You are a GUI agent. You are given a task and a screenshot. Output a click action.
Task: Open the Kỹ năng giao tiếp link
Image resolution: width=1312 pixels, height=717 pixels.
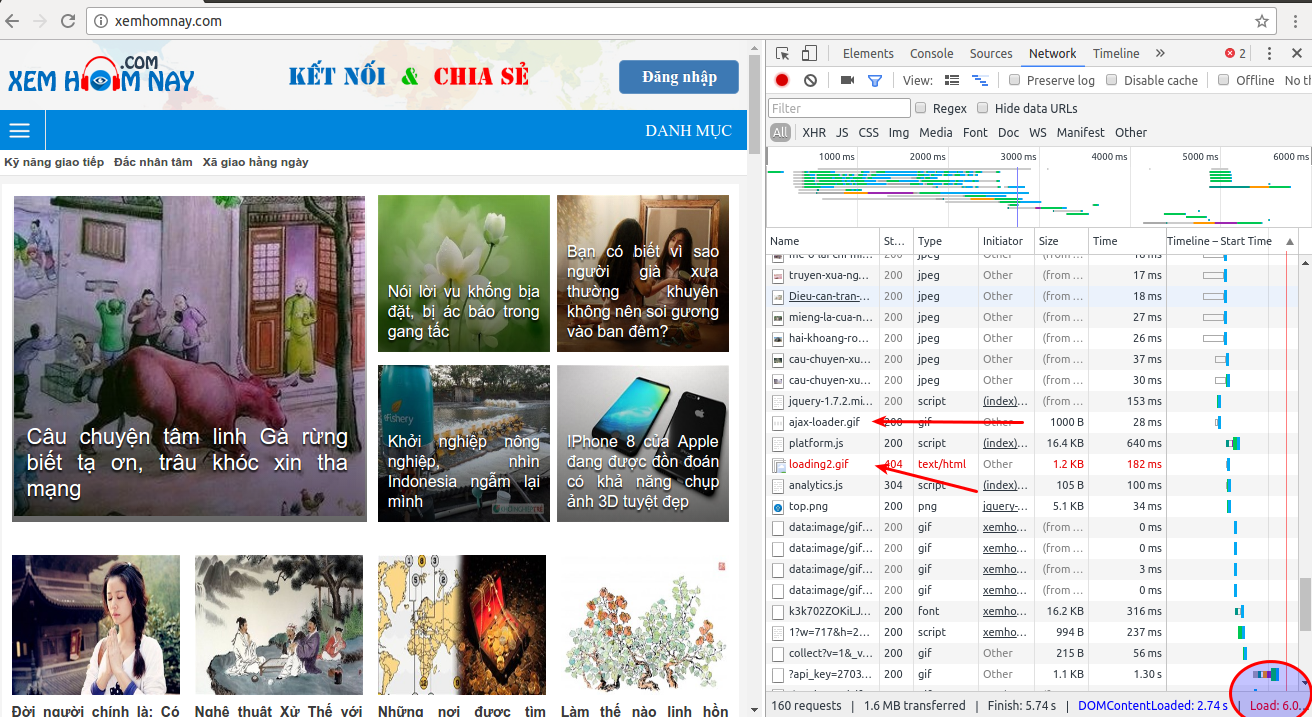pos(54,162)
